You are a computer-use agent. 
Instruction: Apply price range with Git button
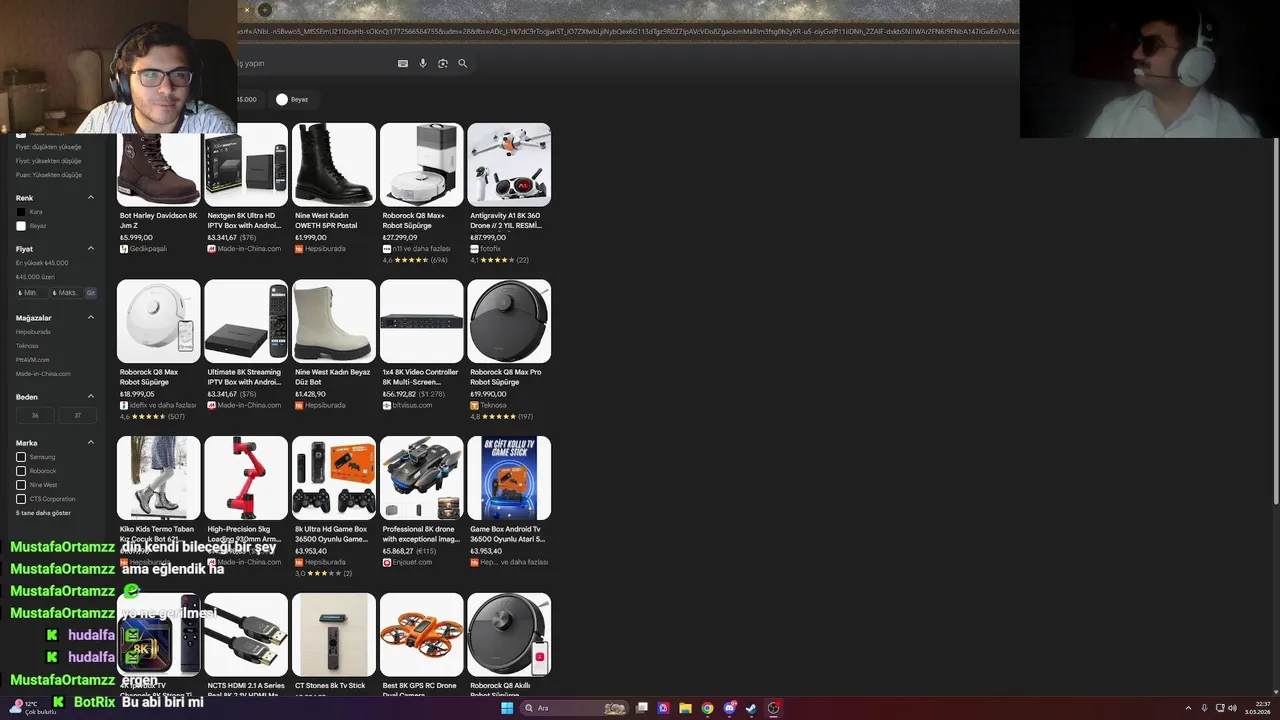(91, 293)
